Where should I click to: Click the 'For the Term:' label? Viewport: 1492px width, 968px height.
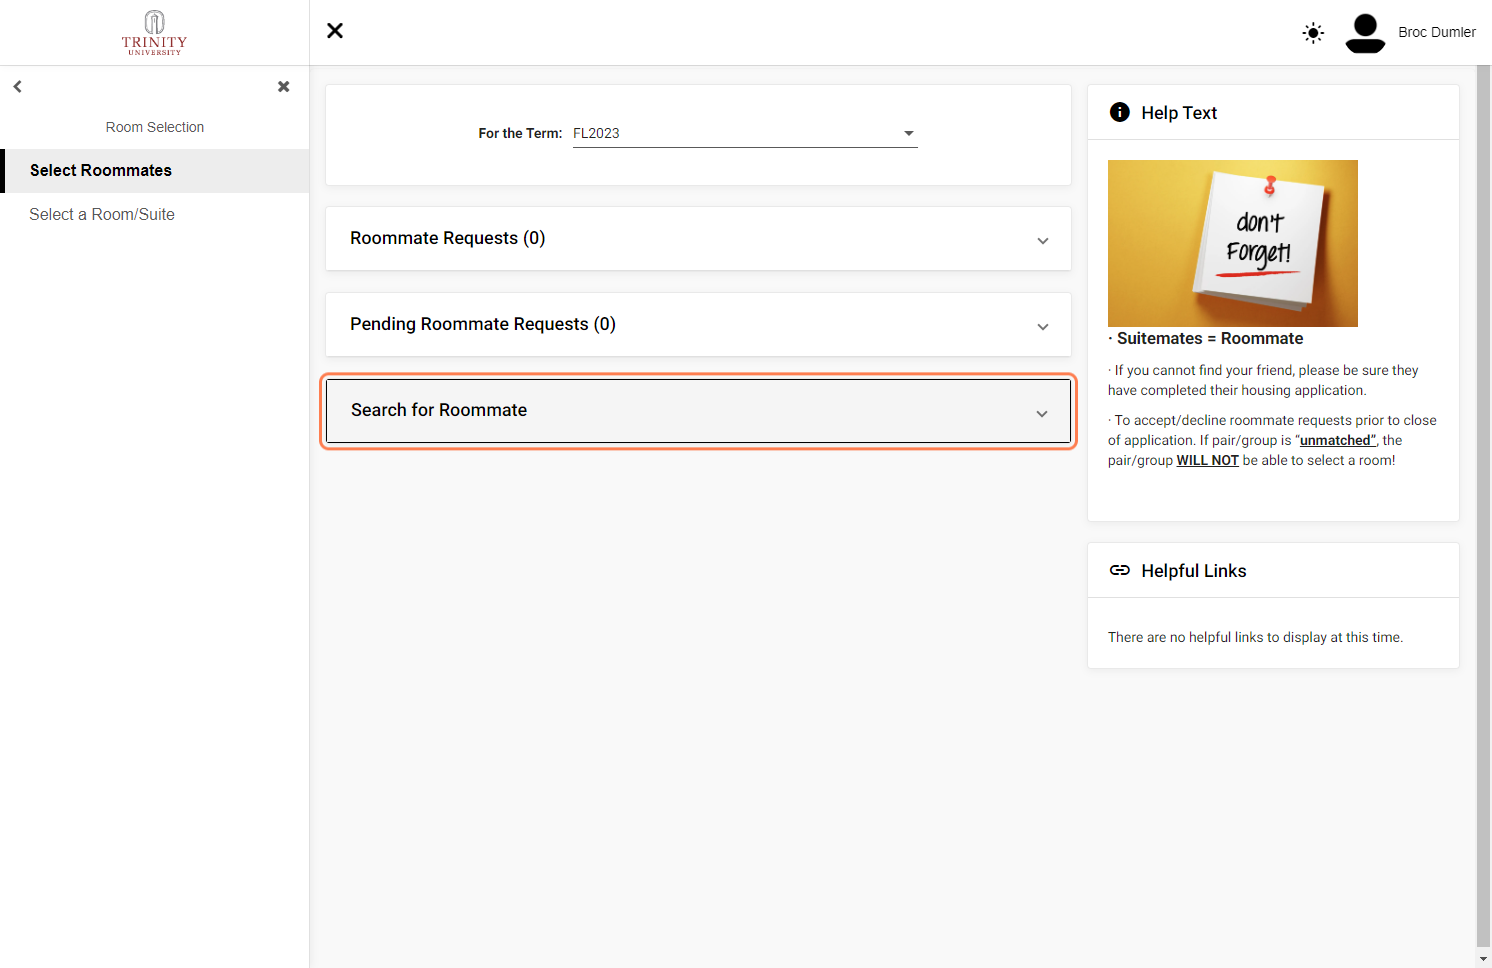pyautogui.click(x=520, y=133)
